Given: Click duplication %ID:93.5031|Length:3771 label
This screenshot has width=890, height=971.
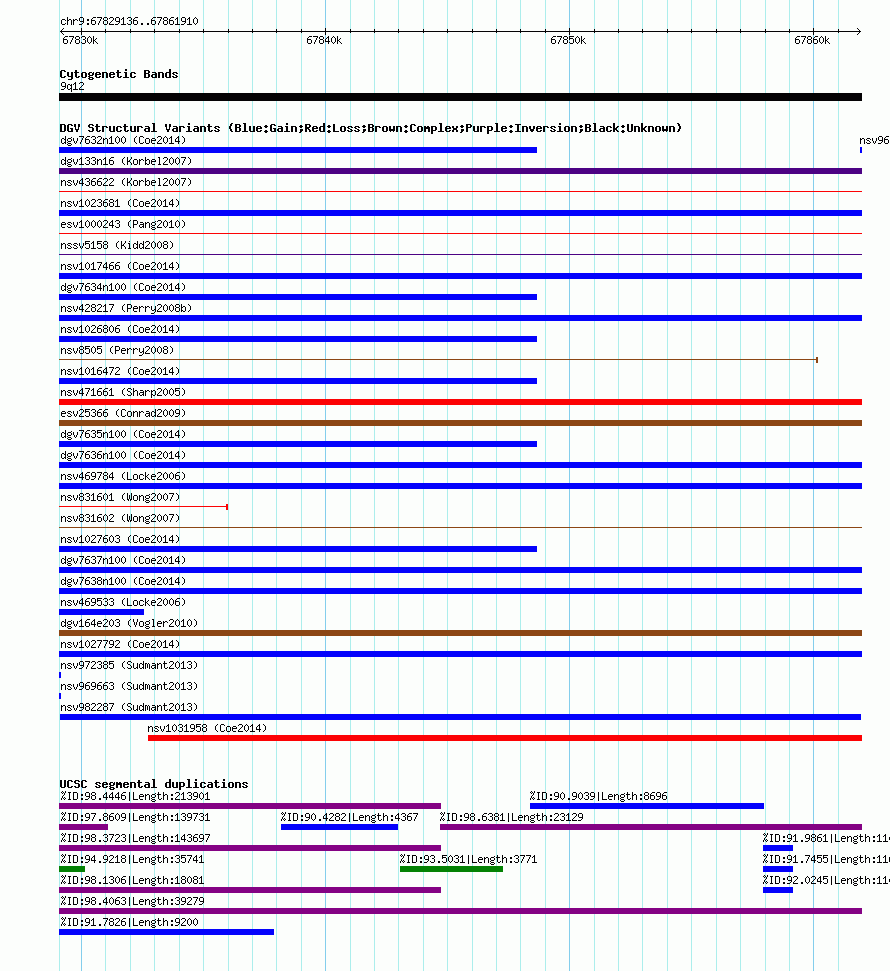Looking at the screenshot, I should [468, 861].
